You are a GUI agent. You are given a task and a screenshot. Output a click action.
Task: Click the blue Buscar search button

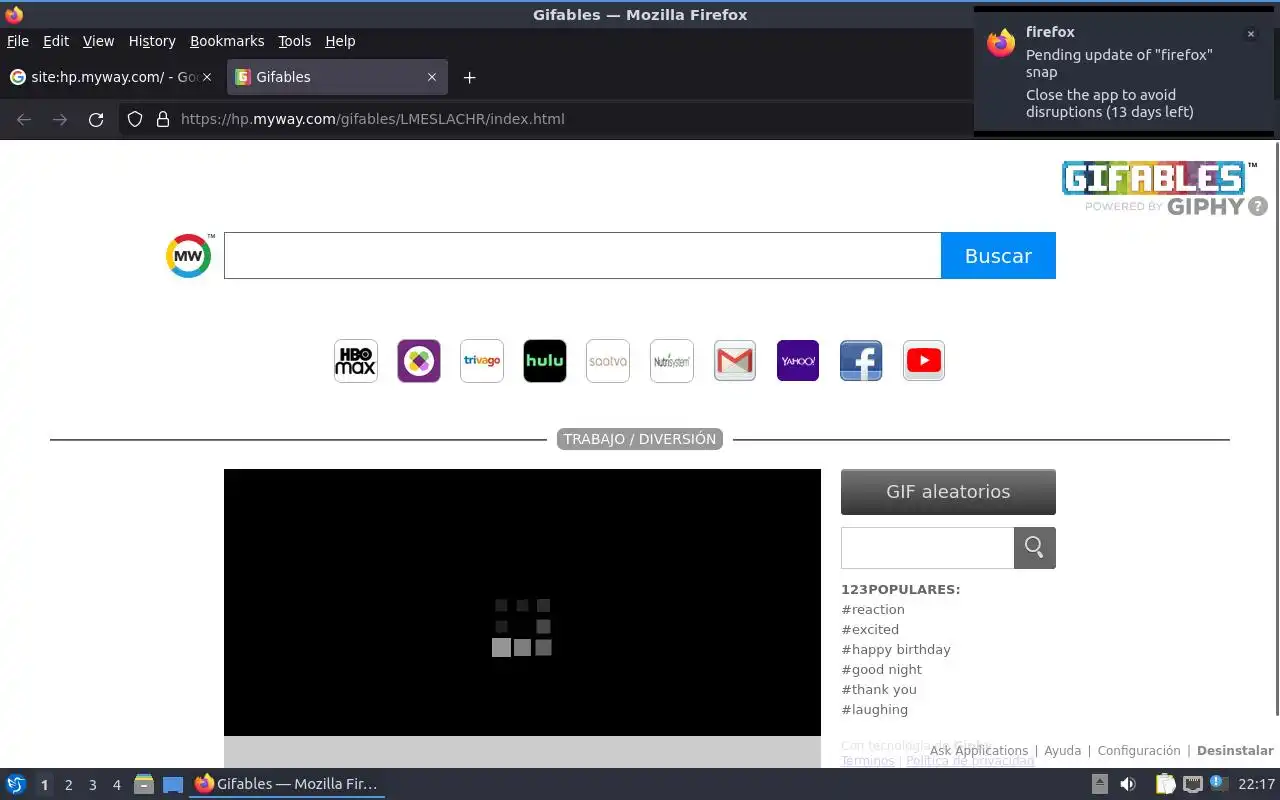998,256
